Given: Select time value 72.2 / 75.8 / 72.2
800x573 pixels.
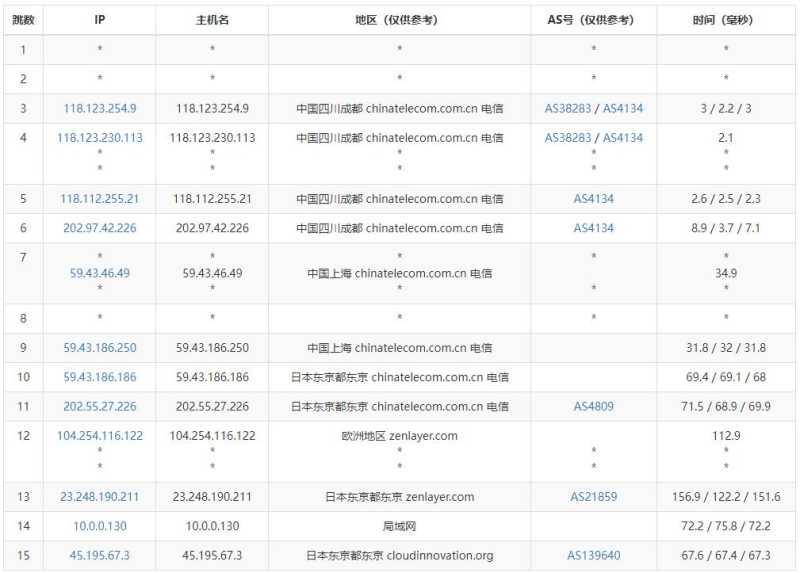Looking at the screenshot, I should (726, 526).
